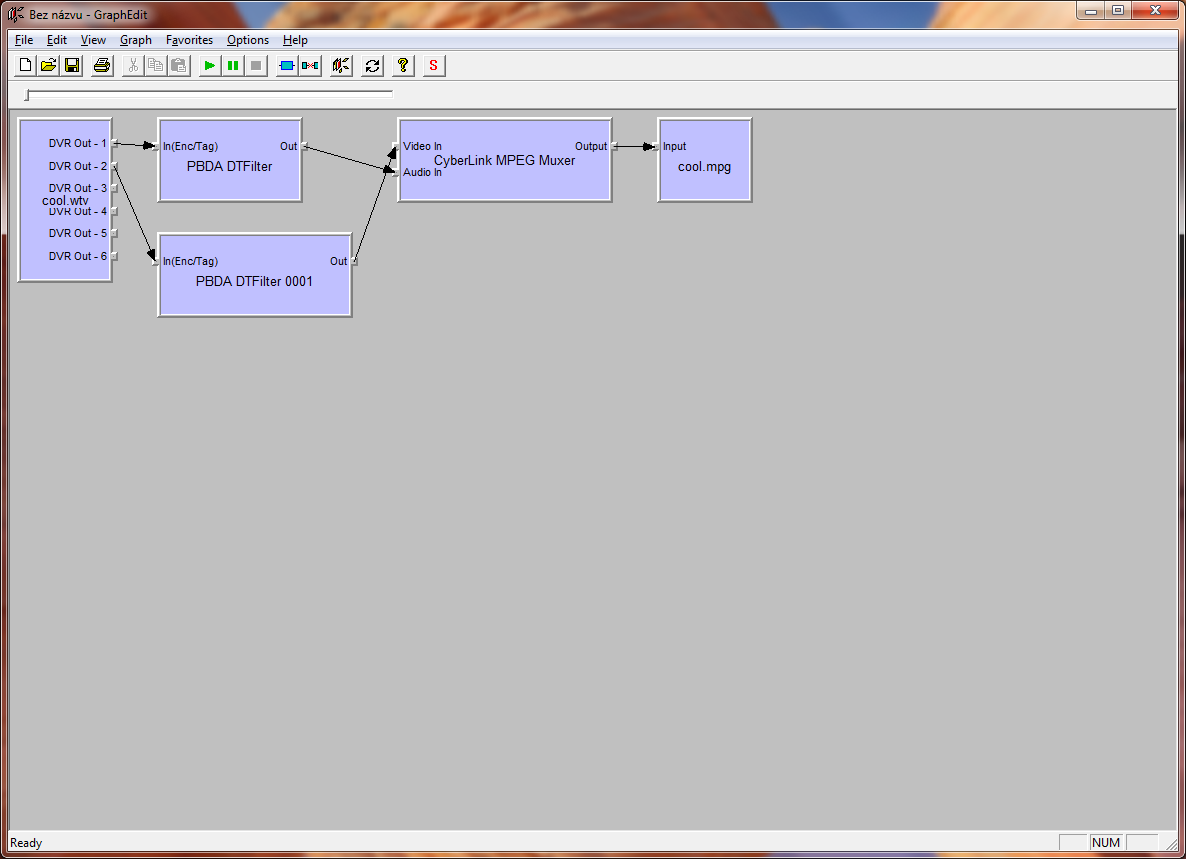Open the Options menu
Image resolution: width=1186 pixels, height=859 pixels.
pyautogui.click(x=247, y=40)
